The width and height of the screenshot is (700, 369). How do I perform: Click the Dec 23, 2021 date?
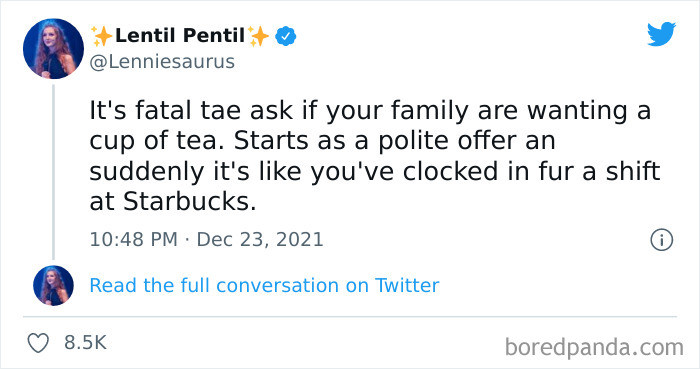(x=260, y=240)
